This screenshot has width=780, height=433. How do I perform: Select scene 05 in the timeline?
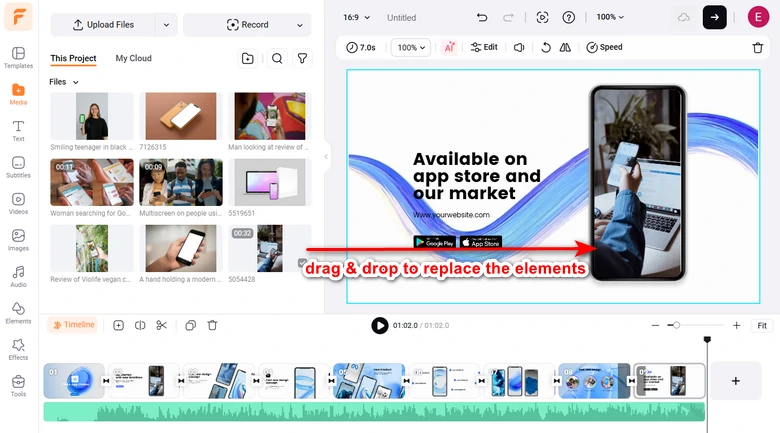click(x=369, y=381)
